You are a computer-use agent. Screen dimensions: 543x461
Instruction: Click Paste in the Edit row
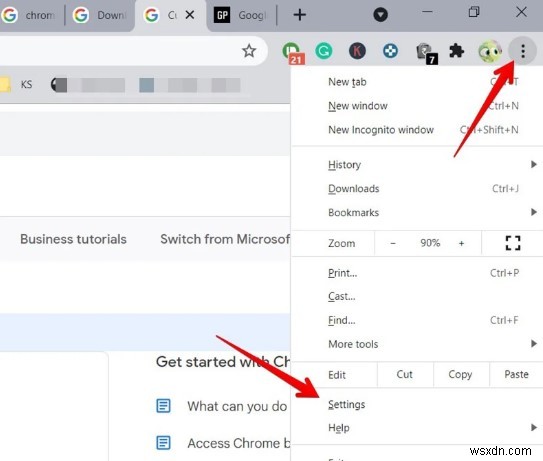point(516,374)
